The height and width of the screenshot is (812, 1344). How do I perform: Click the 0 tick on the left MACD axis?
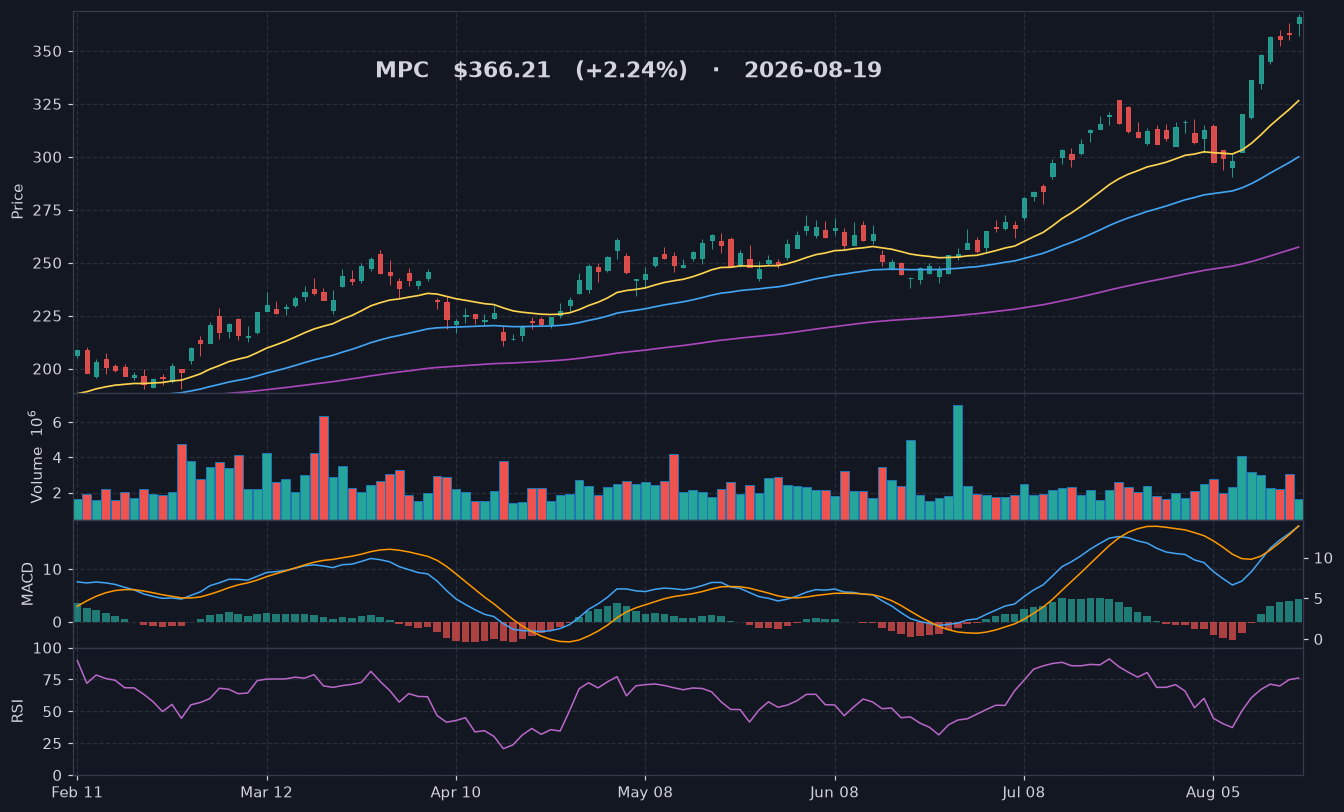point(59,622)
